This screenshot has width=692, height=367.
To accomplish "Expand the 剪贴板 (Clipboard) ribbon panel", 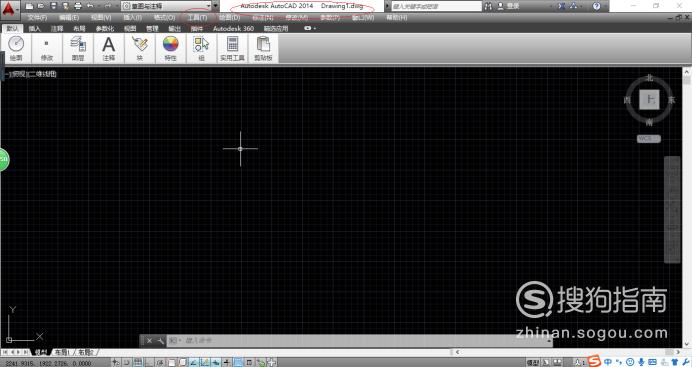I will pos(263,49).
